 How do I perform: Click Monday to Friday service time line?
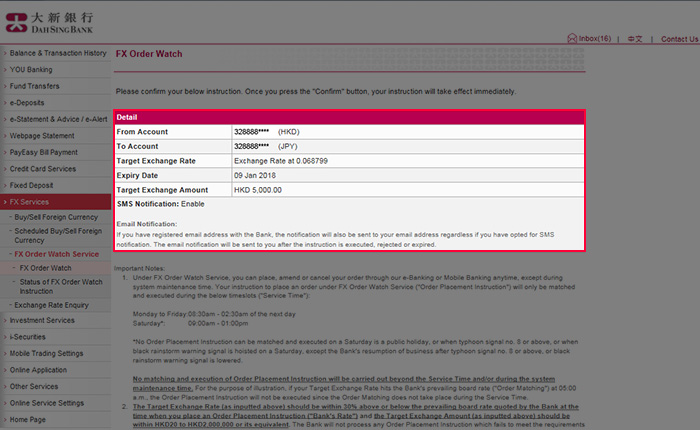tap(214, 314)
